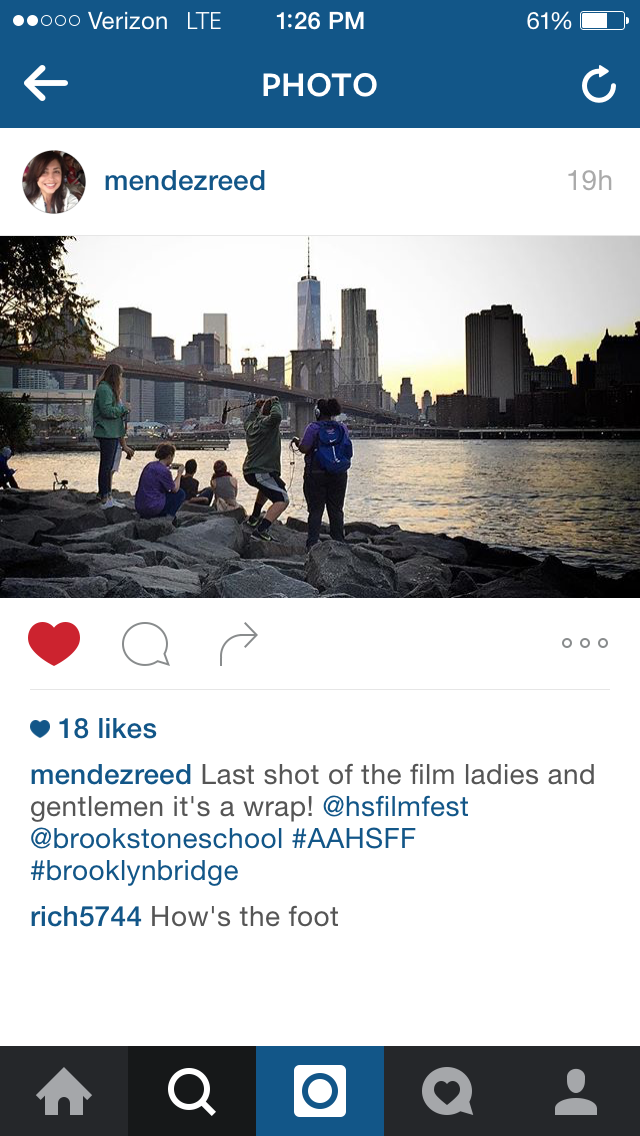This screenshot has height=1136, width=640.
Task: Go to Home tab
Action: point(64,1091)
